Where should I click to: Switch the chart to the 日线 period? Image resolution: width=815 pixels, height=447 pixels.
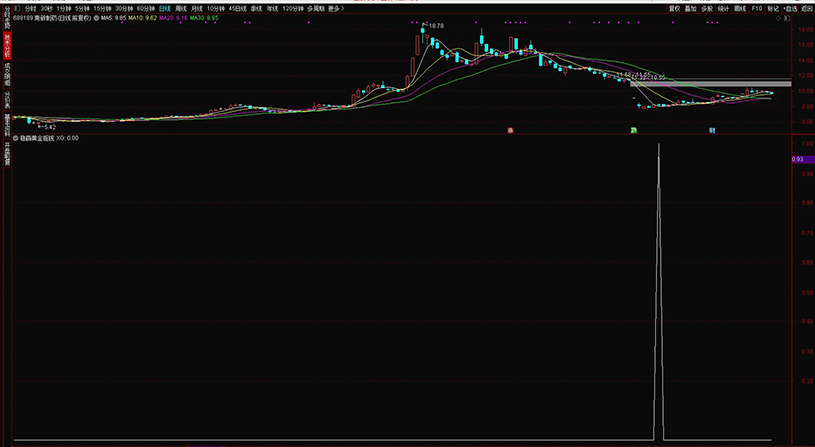click(x=165, y=8)
